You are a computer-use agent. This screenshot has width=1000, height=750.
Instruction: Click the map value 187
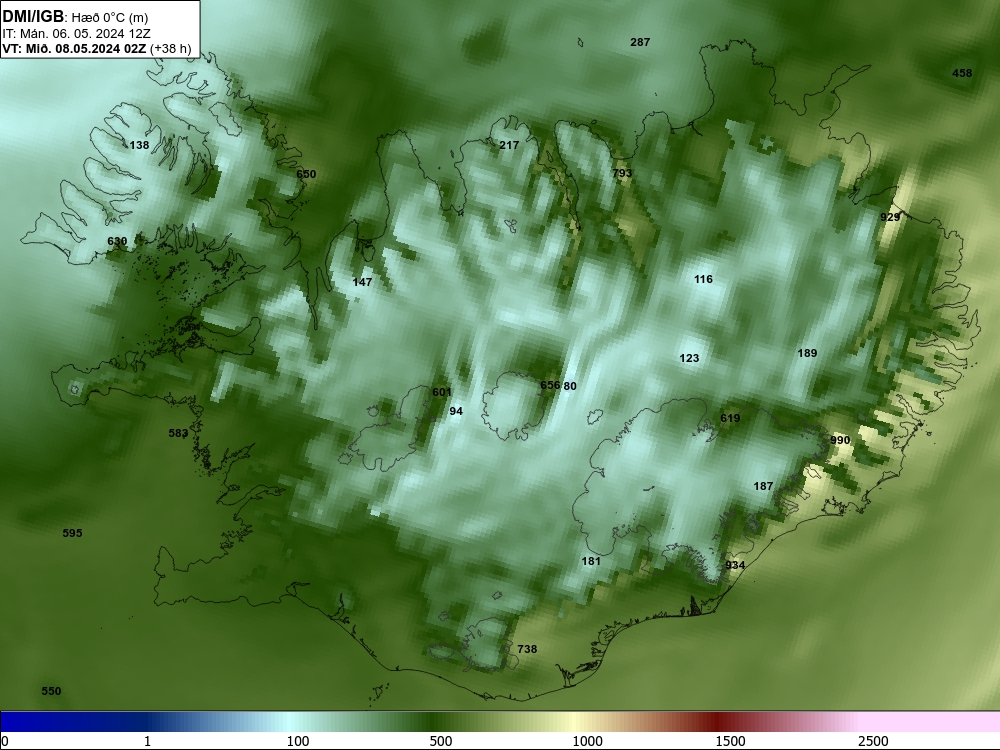763,487
